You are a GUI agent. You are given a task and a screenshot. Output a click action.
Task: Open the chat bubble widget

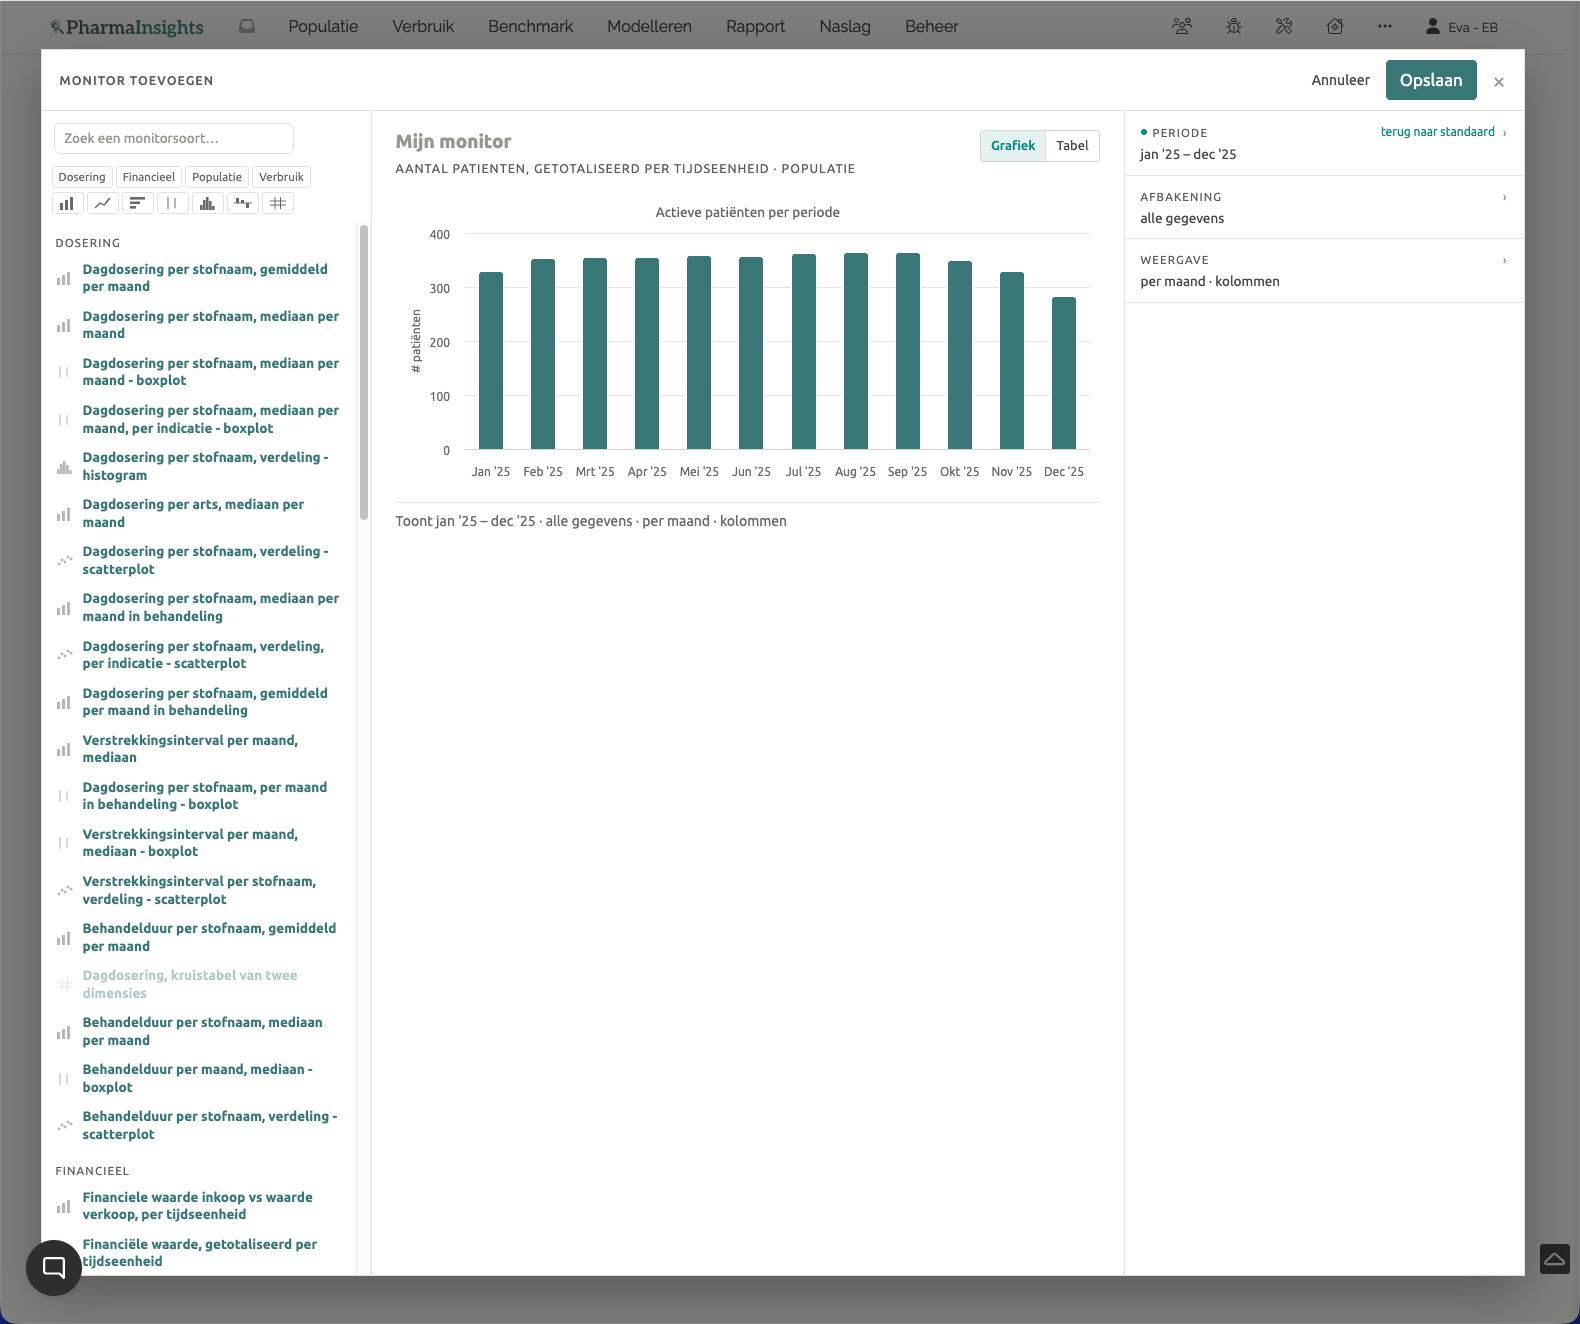pos(54,1268)
